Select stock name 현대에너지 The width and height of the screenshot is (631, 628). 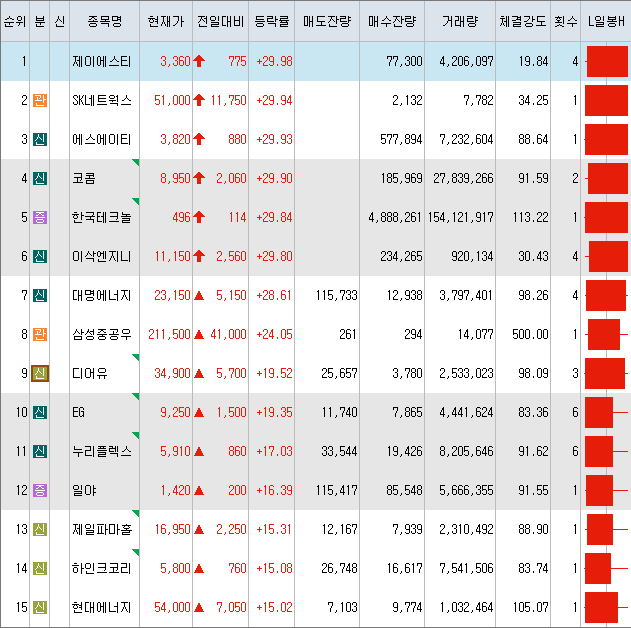pyautogui.click(x=102, y=607)
